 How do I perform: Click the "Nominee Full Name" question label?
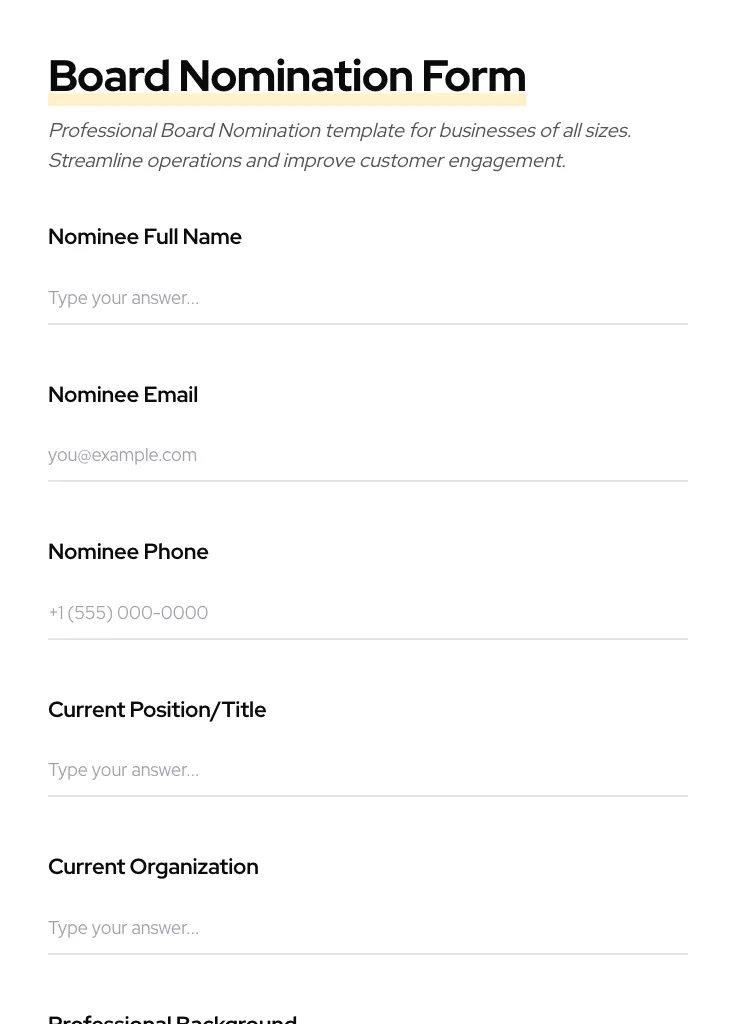145,237
